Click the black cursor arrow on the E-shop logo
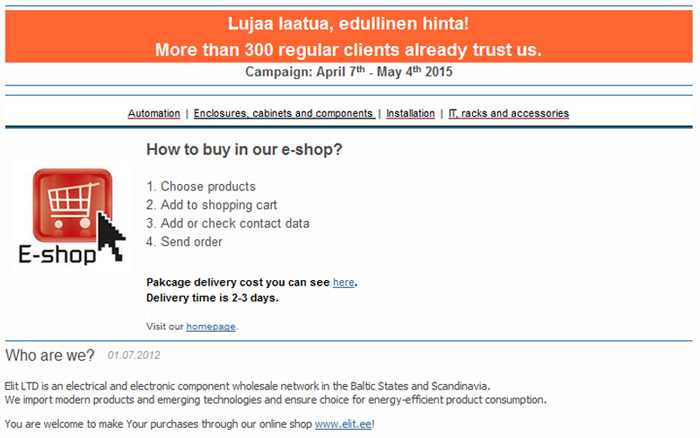700x438 pixels. pyautogui.click(x=111, y=236)
